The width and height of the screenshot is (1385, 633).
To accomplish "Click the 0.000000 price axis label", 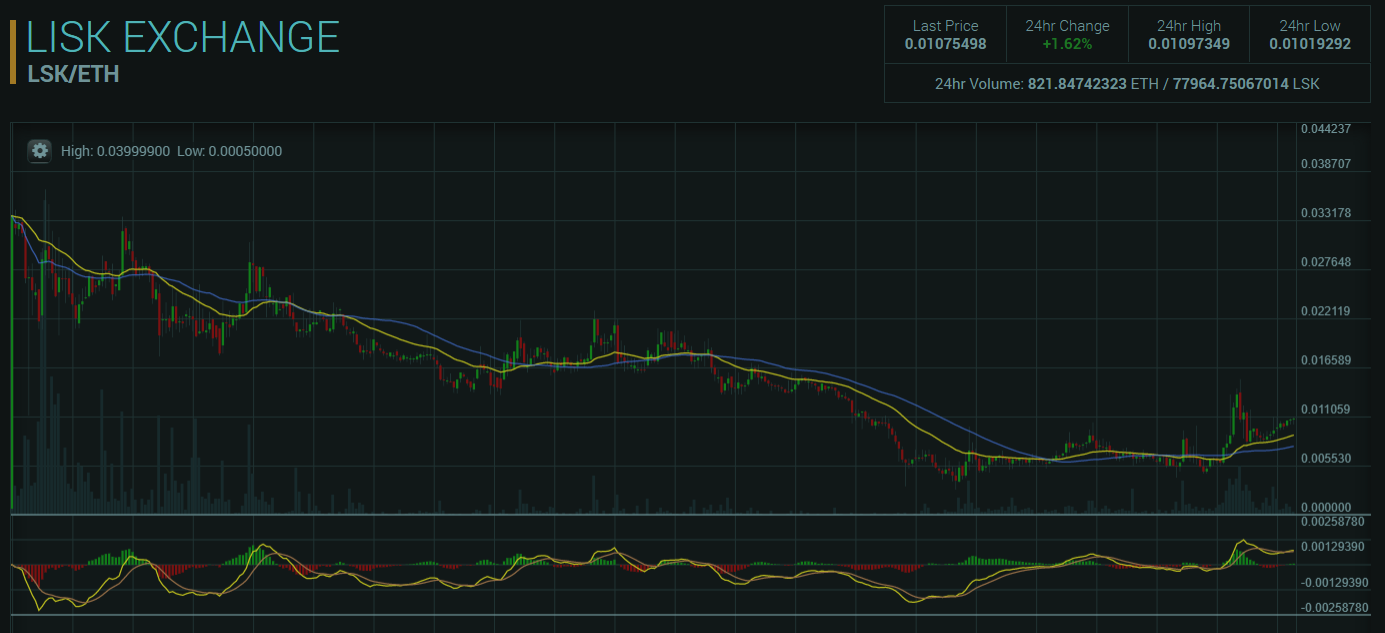I will point(1326,507).
